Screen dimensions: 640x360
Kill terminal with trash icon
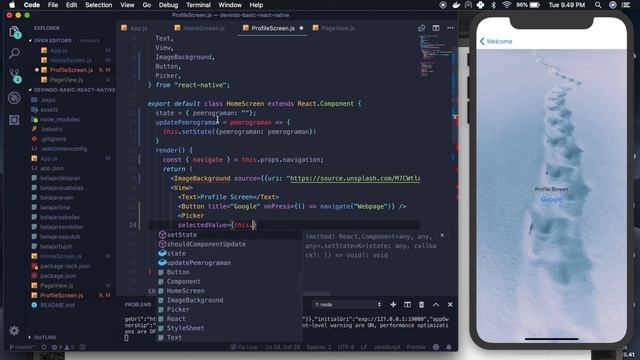(x=421, y=304)
